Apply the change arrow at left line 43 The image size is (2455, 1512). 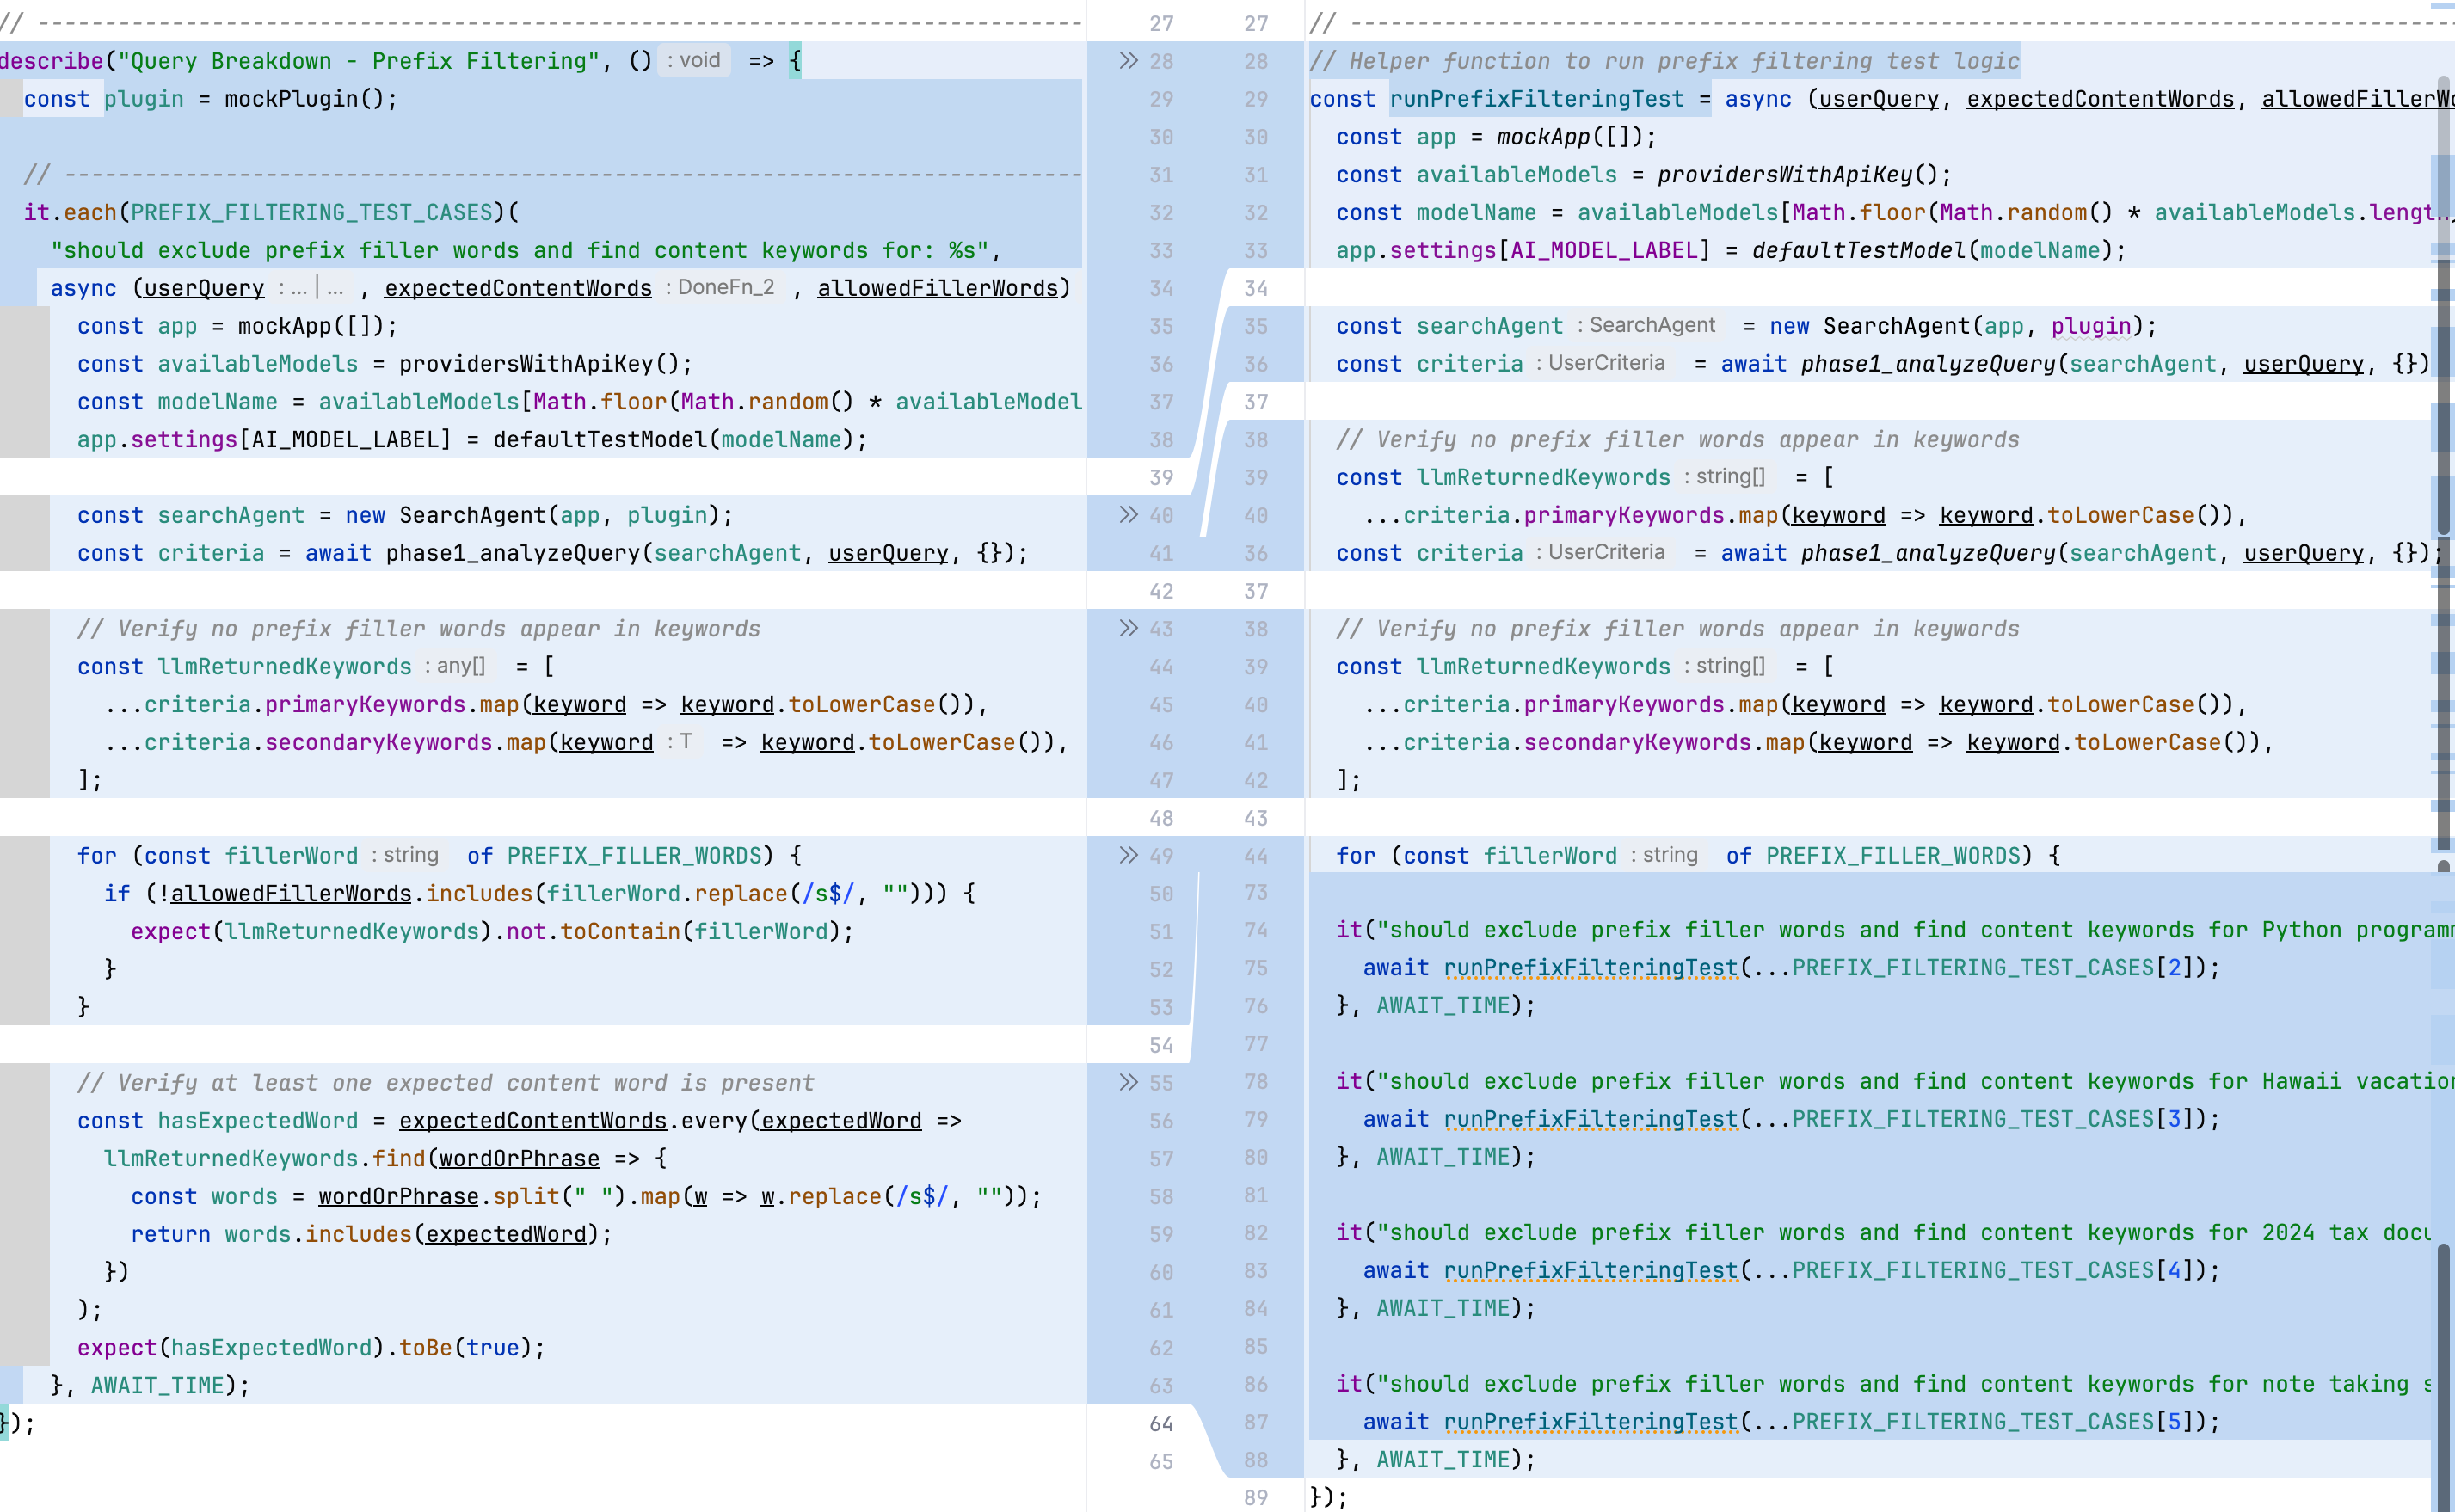pyautogui.click(x=1128, y=629)
